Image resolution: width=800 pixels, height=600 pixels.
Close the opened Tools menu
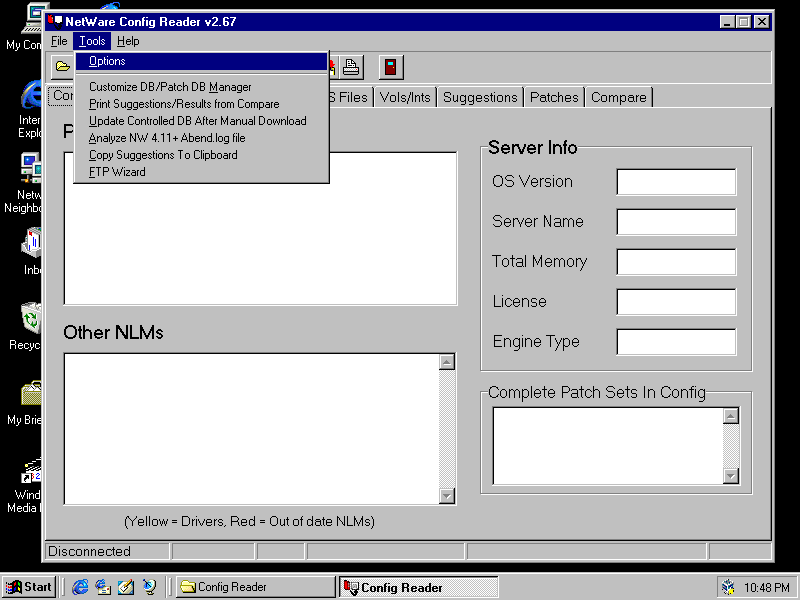point(92,41)
